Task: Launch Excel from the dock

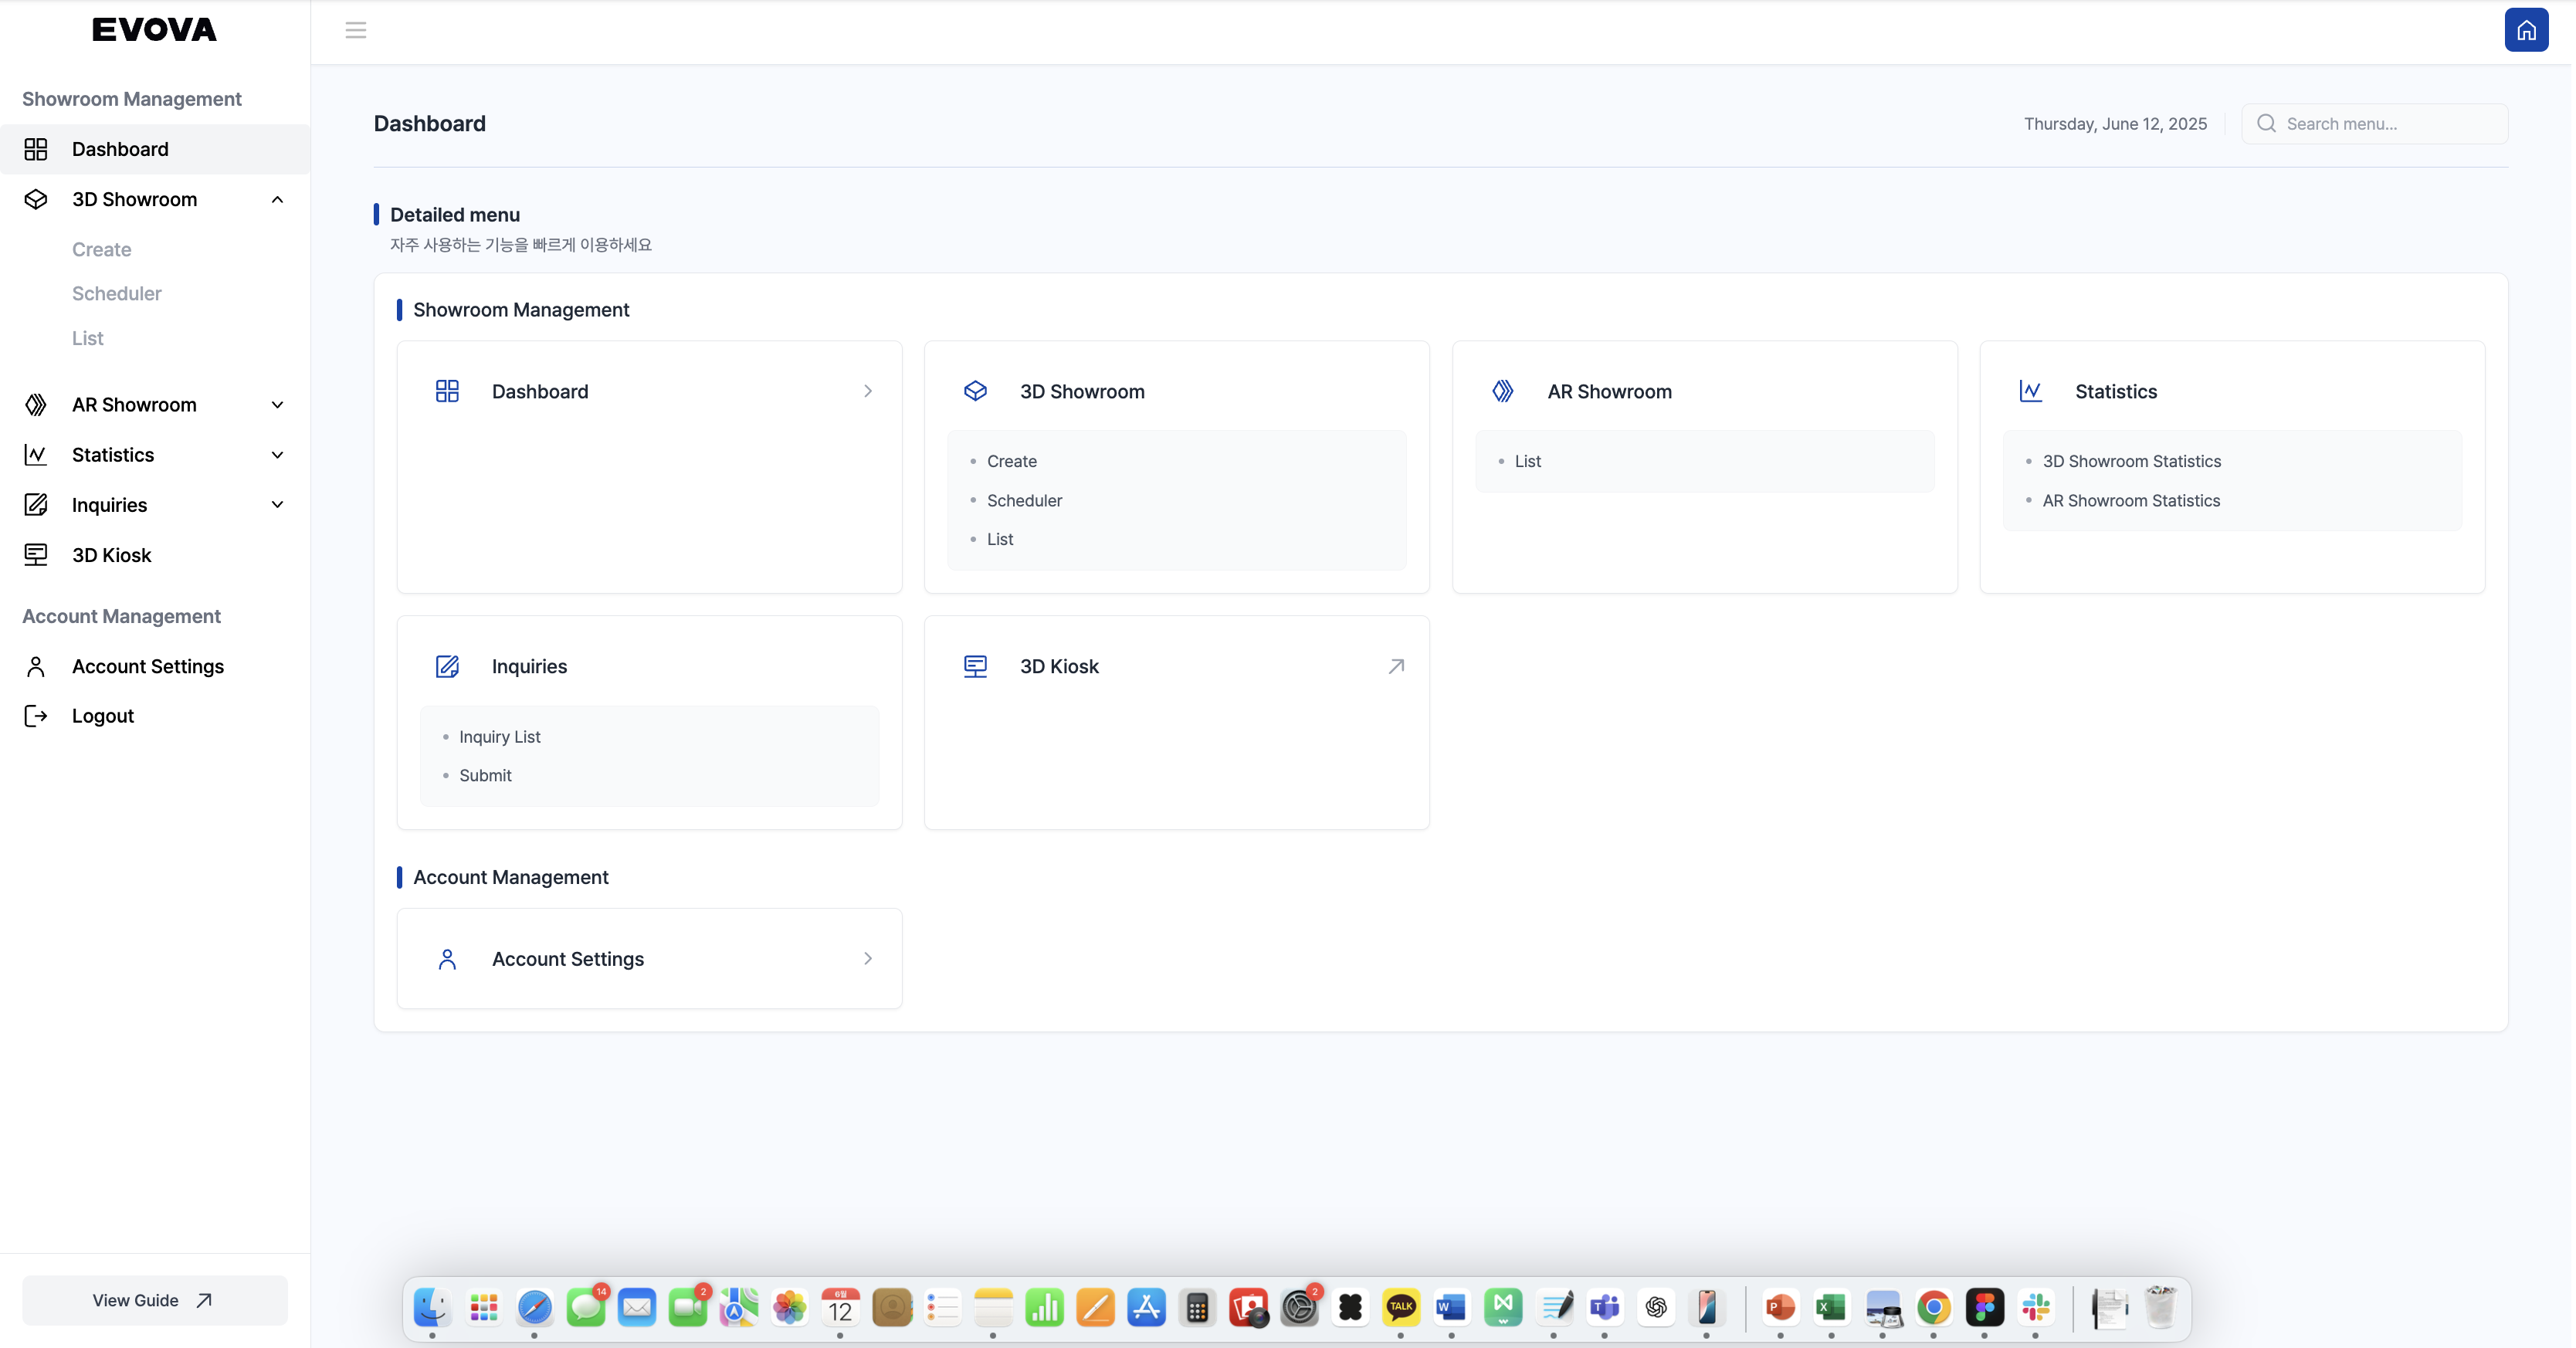Action: click(1832, 1308)
